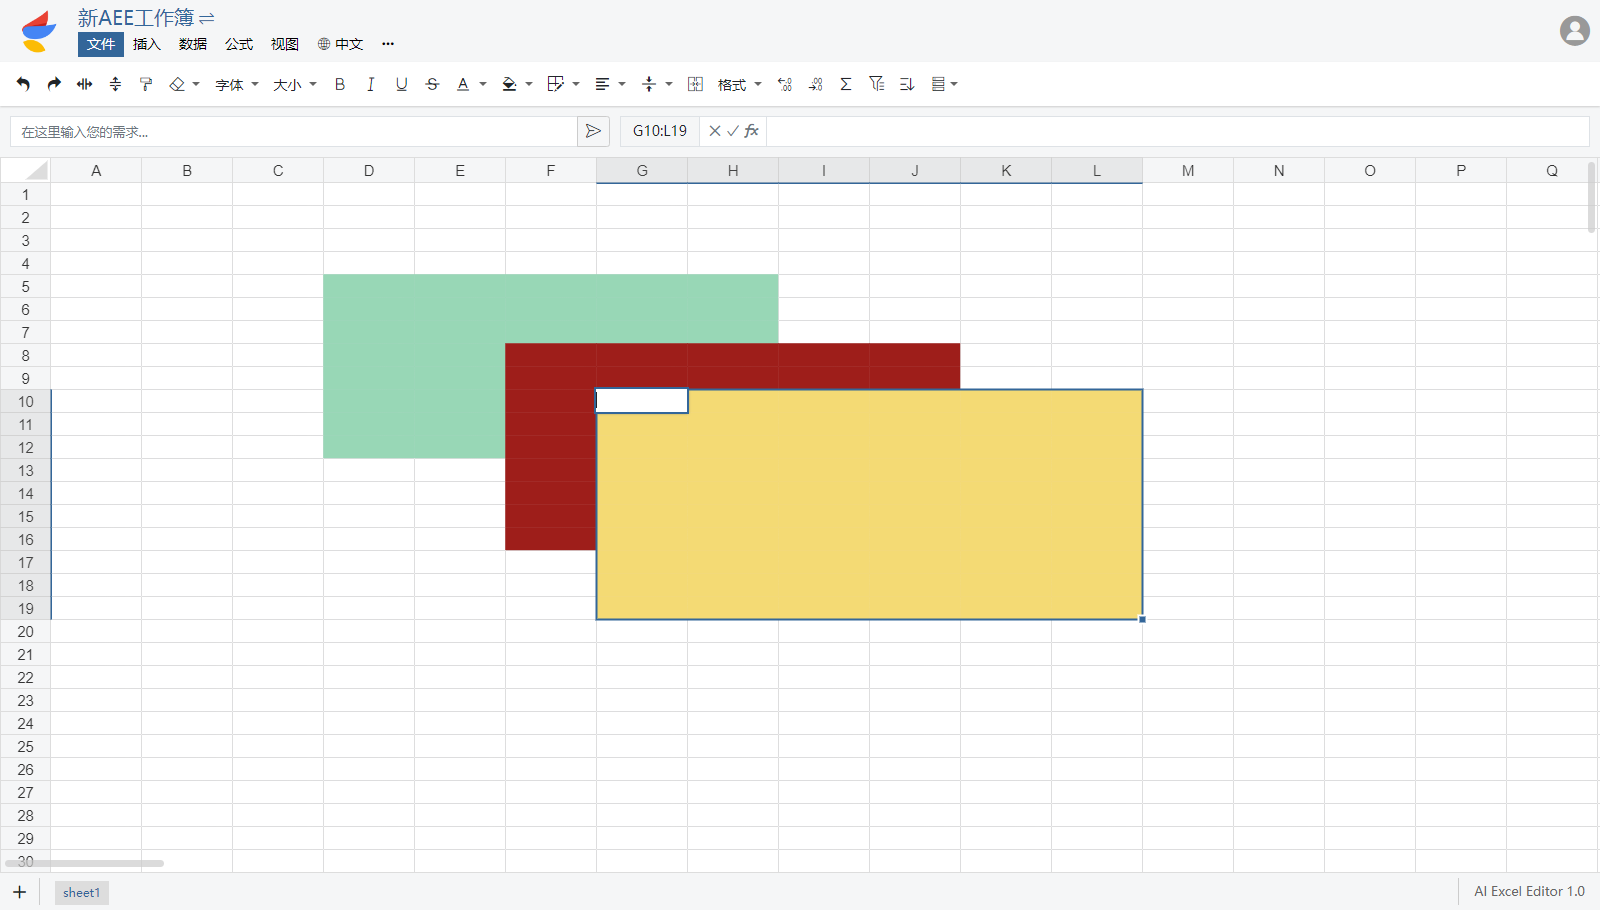
Task: Click the undo arrow icon
Action: (23, 85)
